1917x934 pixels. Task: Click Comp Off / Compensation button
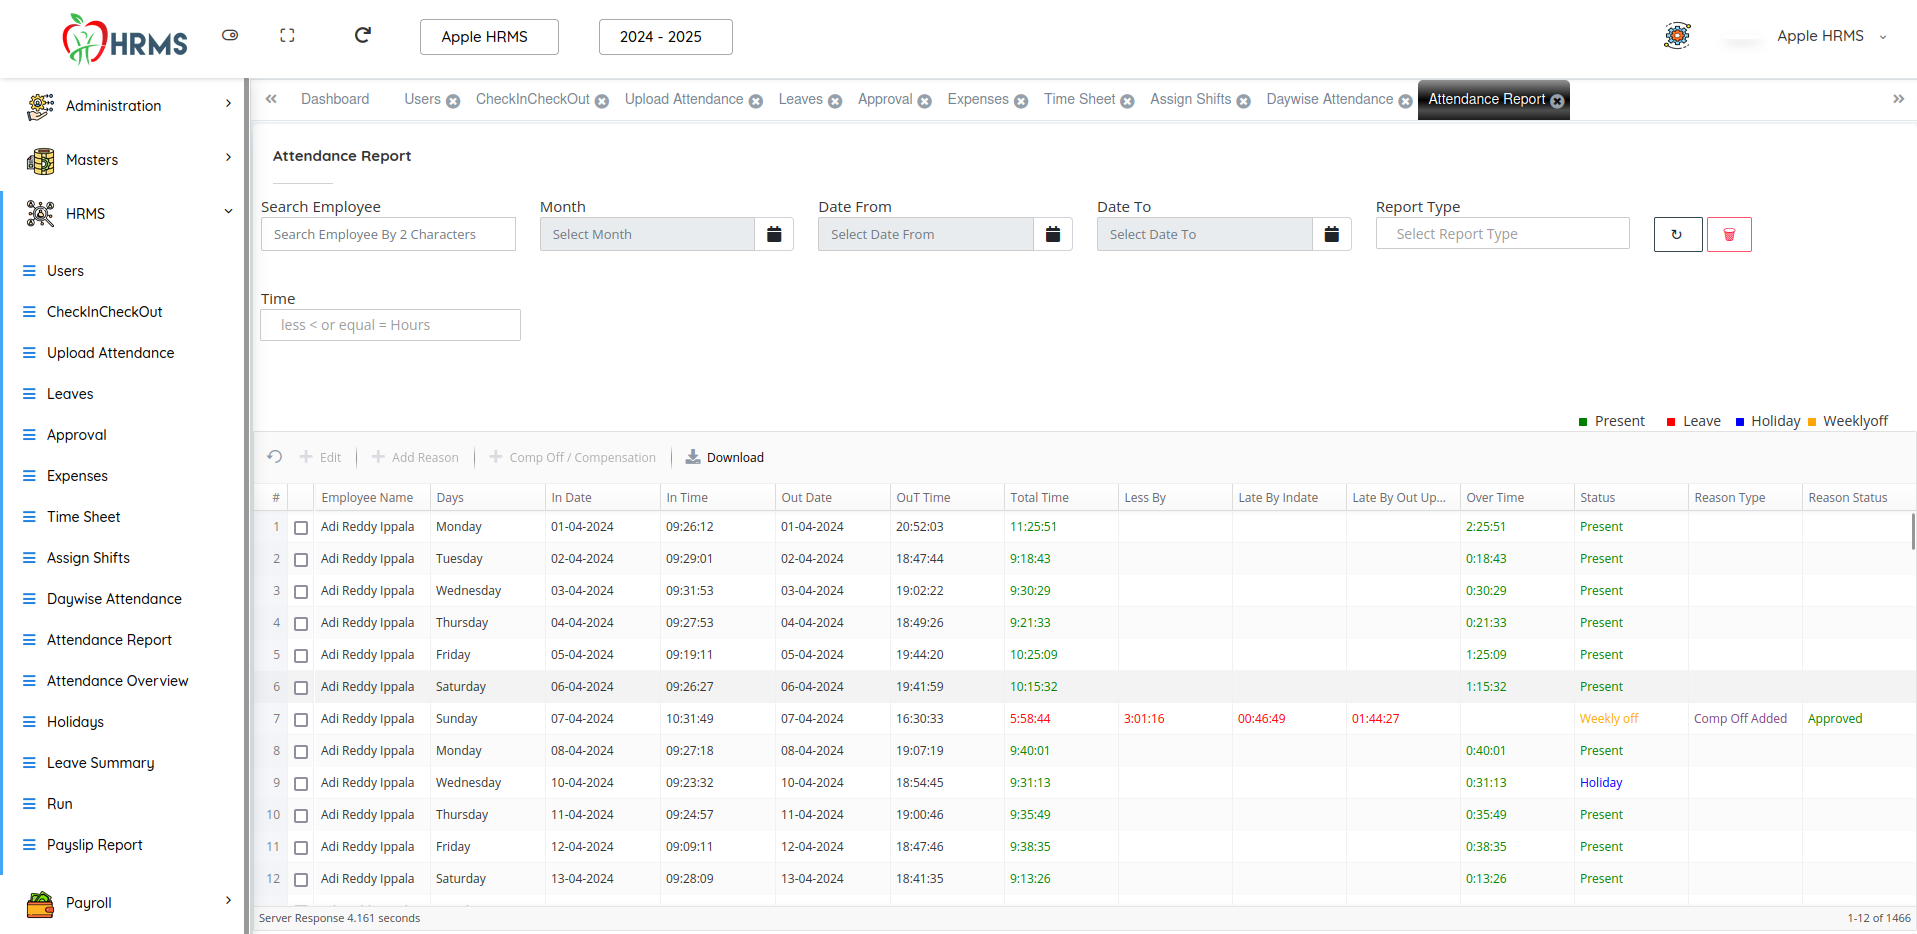click(573, 457)
